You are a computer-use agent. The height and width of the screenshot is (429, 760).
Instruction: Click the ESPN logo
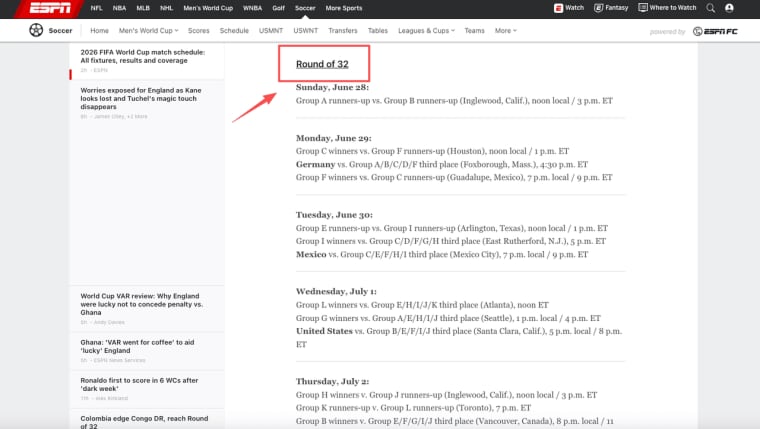50,8
